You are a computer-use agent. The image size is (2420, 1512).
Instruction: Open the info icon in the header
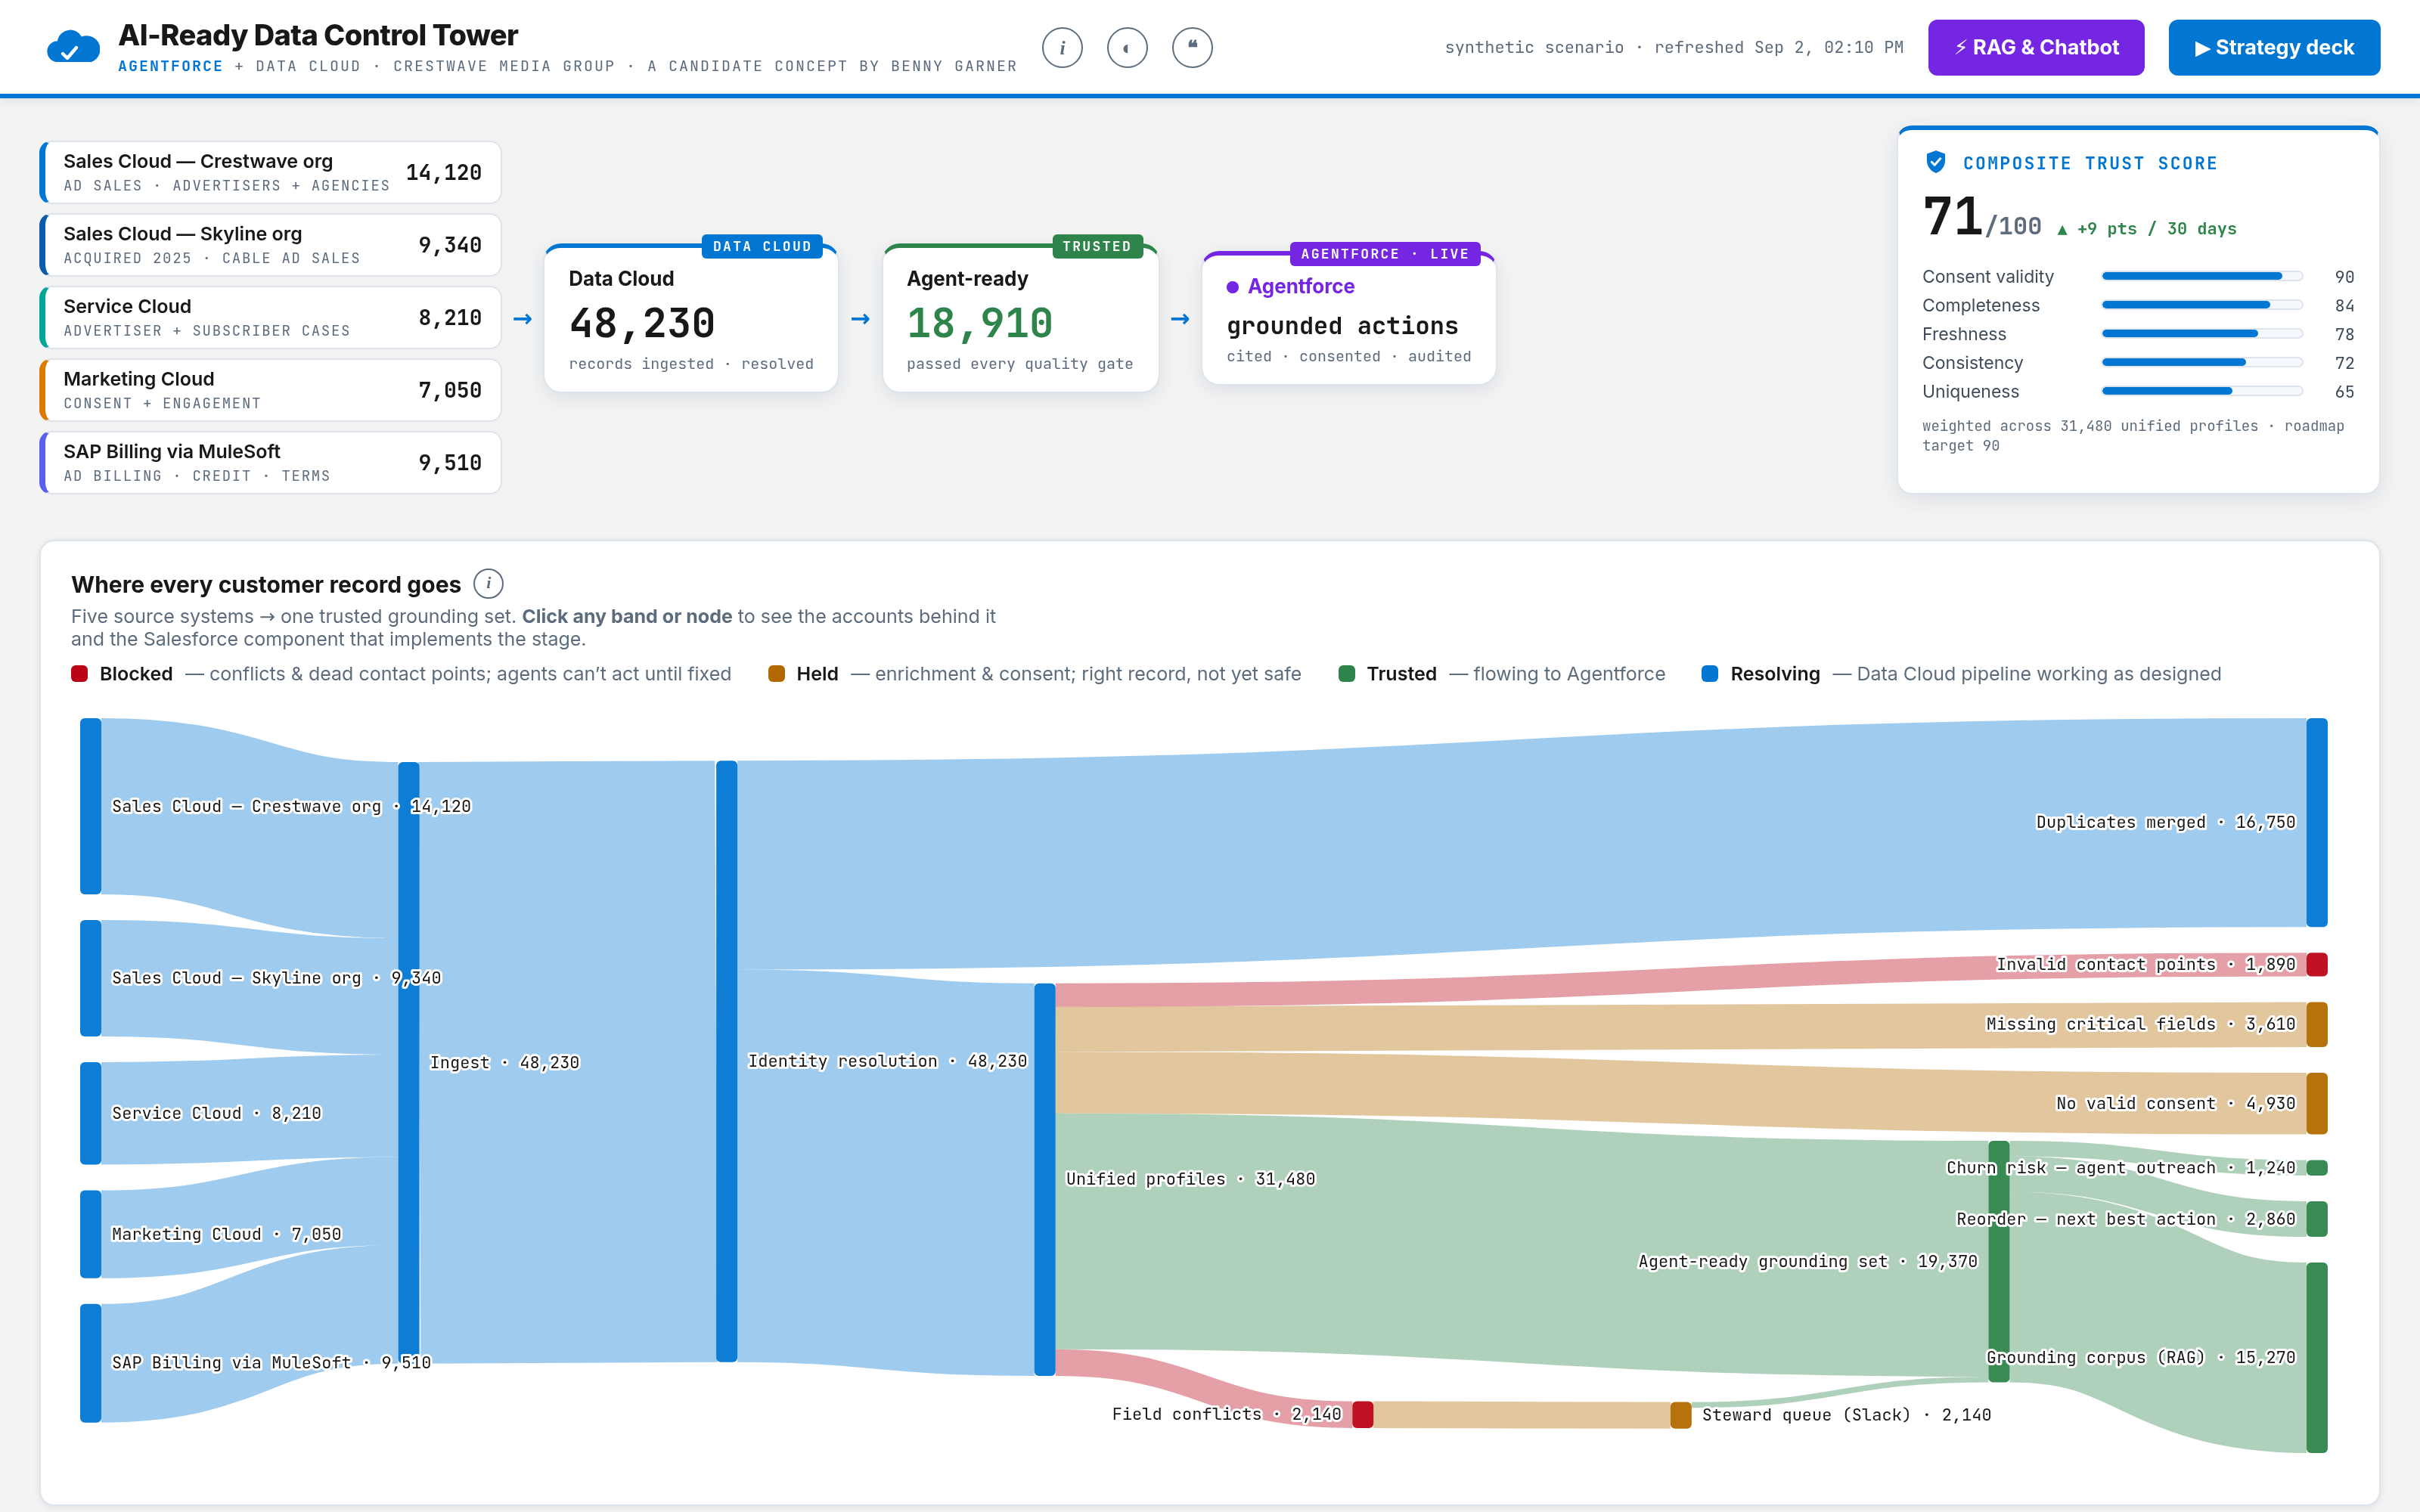(1062, 47)
